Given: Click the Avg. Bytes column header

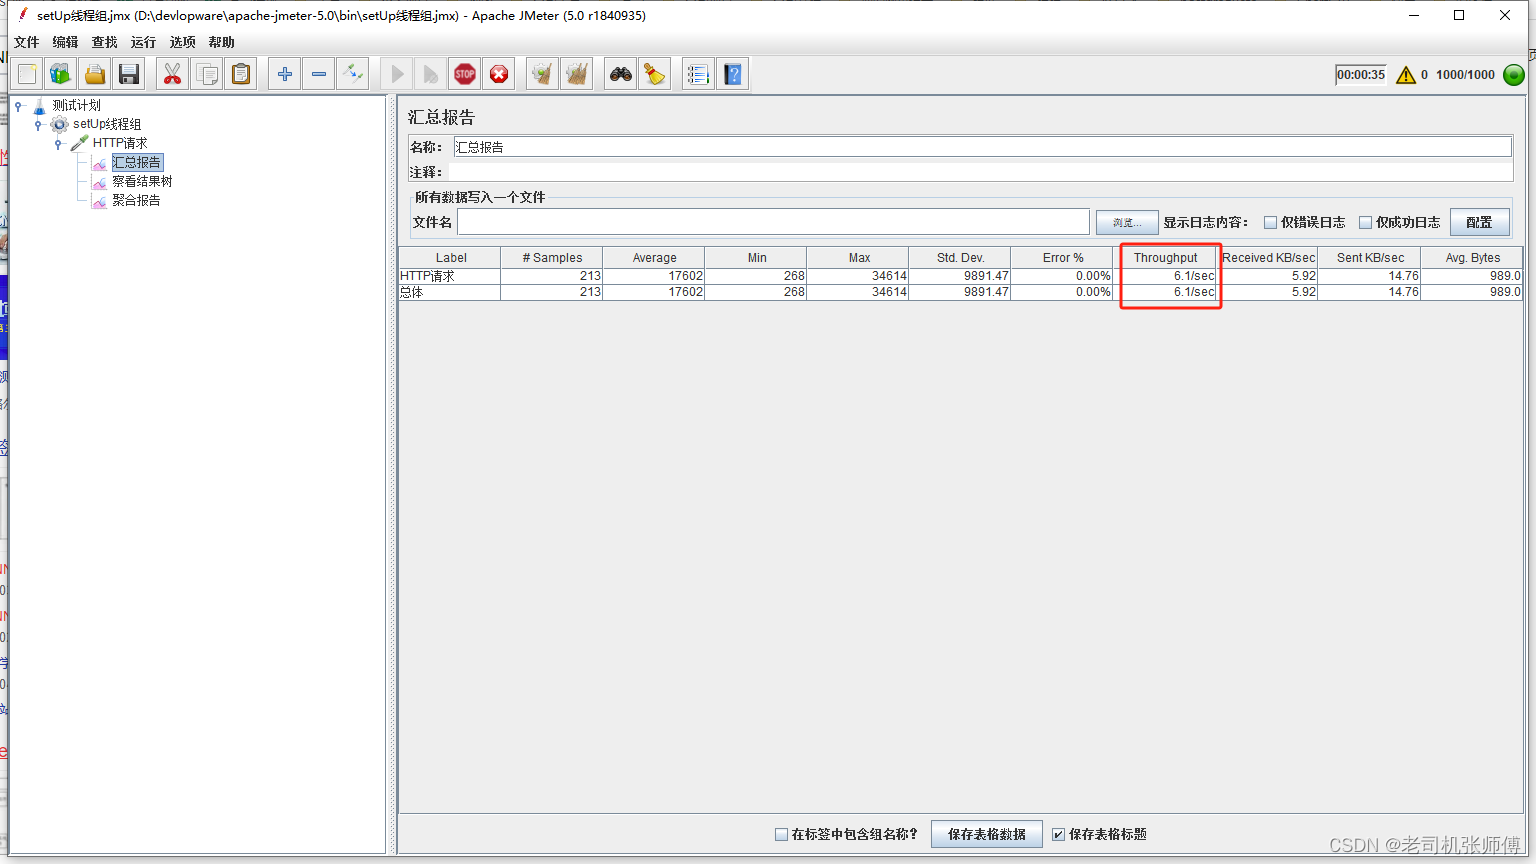Looking at the screenshot, I should (1472, 258).
